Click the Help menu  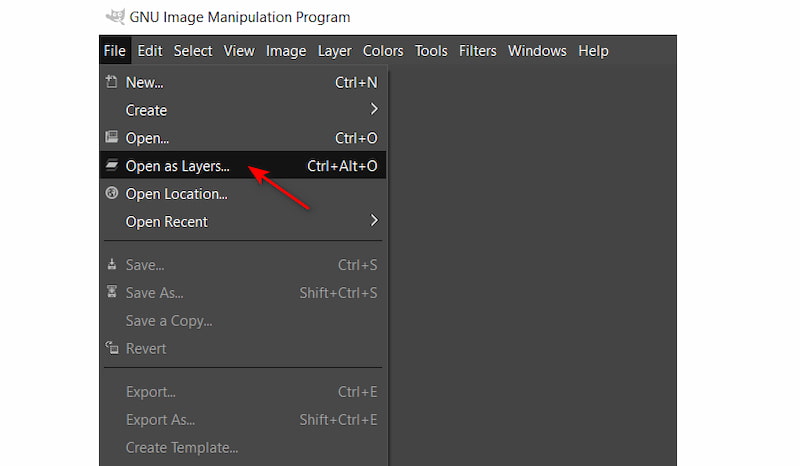(593, 51)
